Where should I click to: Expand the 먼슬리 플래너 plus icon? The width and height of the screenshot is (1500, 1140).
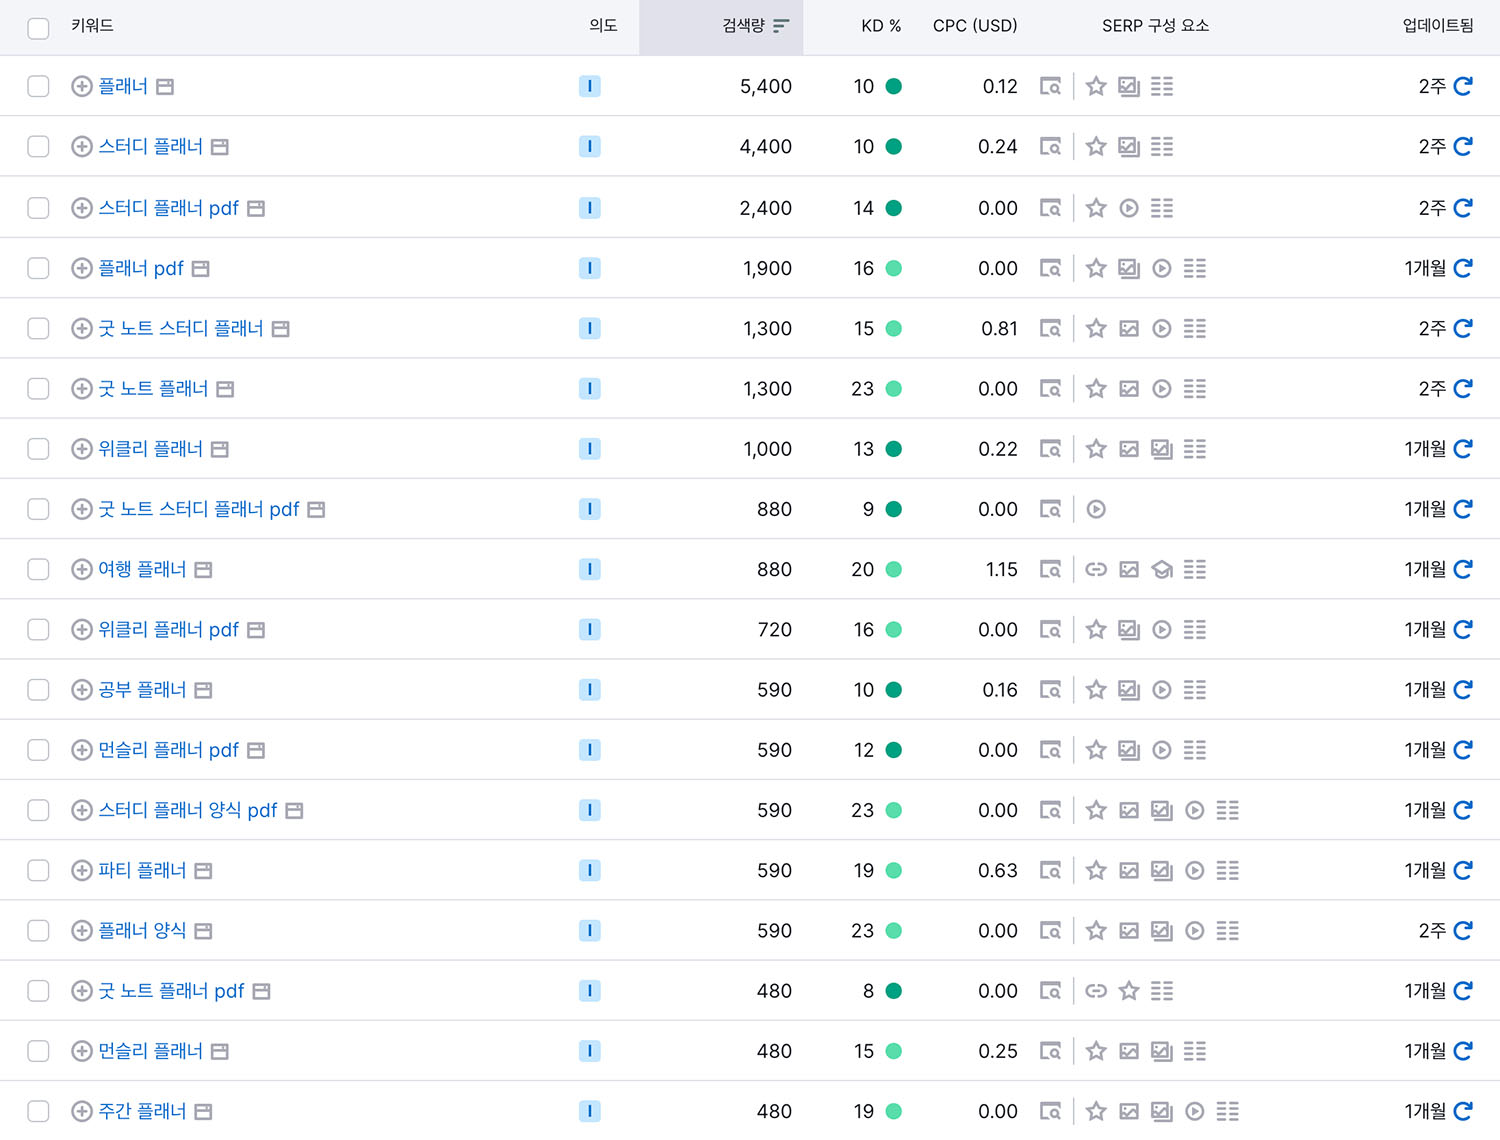tap(82, 1051)
